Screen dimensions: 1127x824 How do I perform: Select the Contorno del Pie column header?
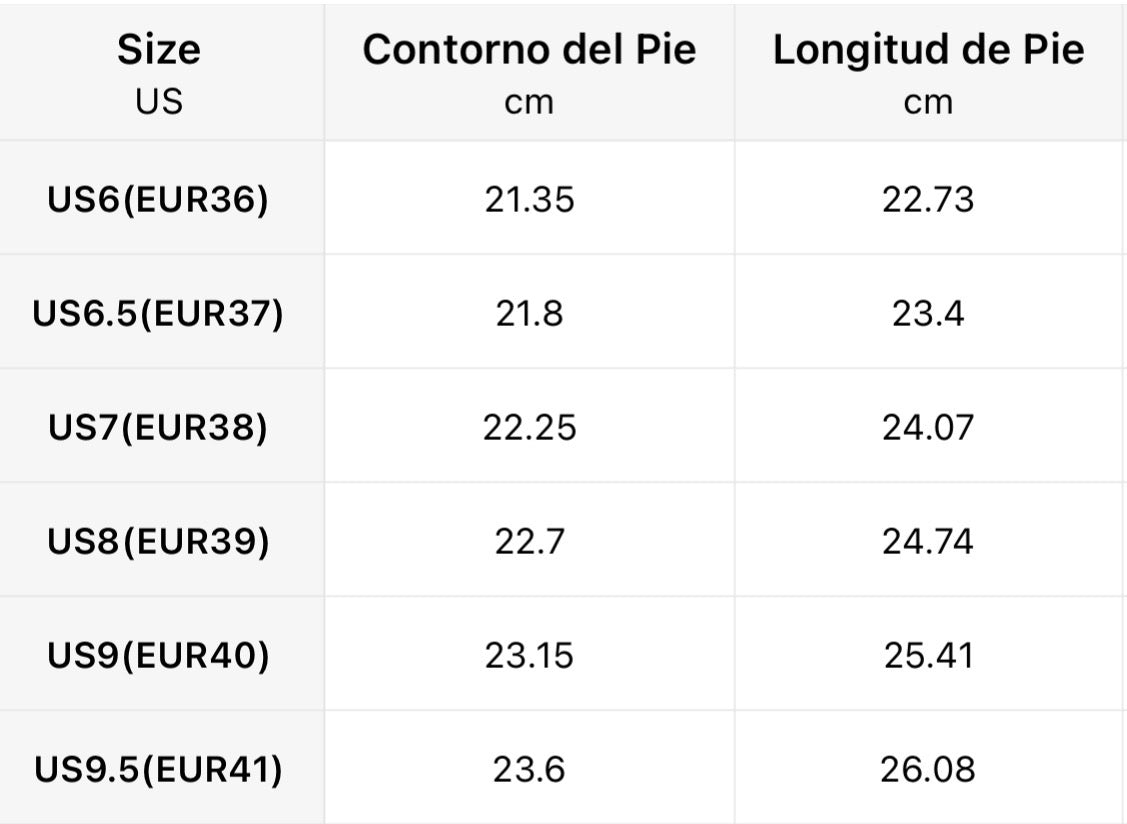click(529, 72)
